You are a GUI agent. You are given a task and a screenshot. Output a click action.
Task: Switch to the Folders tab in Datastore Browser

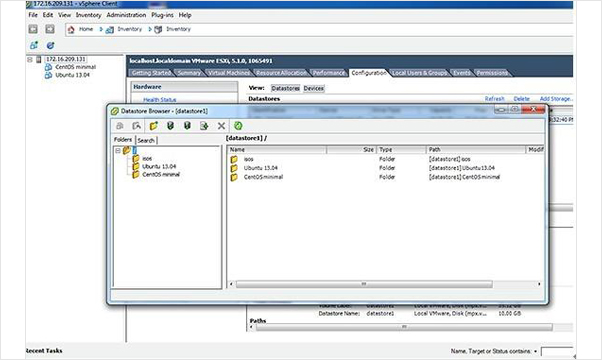(122, 140)
